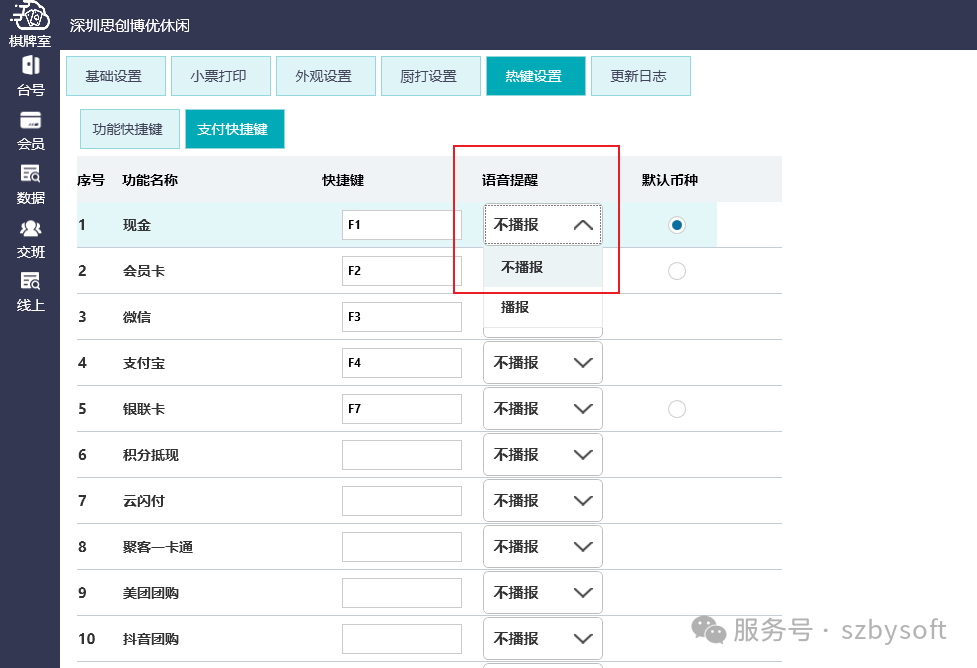
Task: Open the 数据 panel from sidebar
Action: point(29,184)
